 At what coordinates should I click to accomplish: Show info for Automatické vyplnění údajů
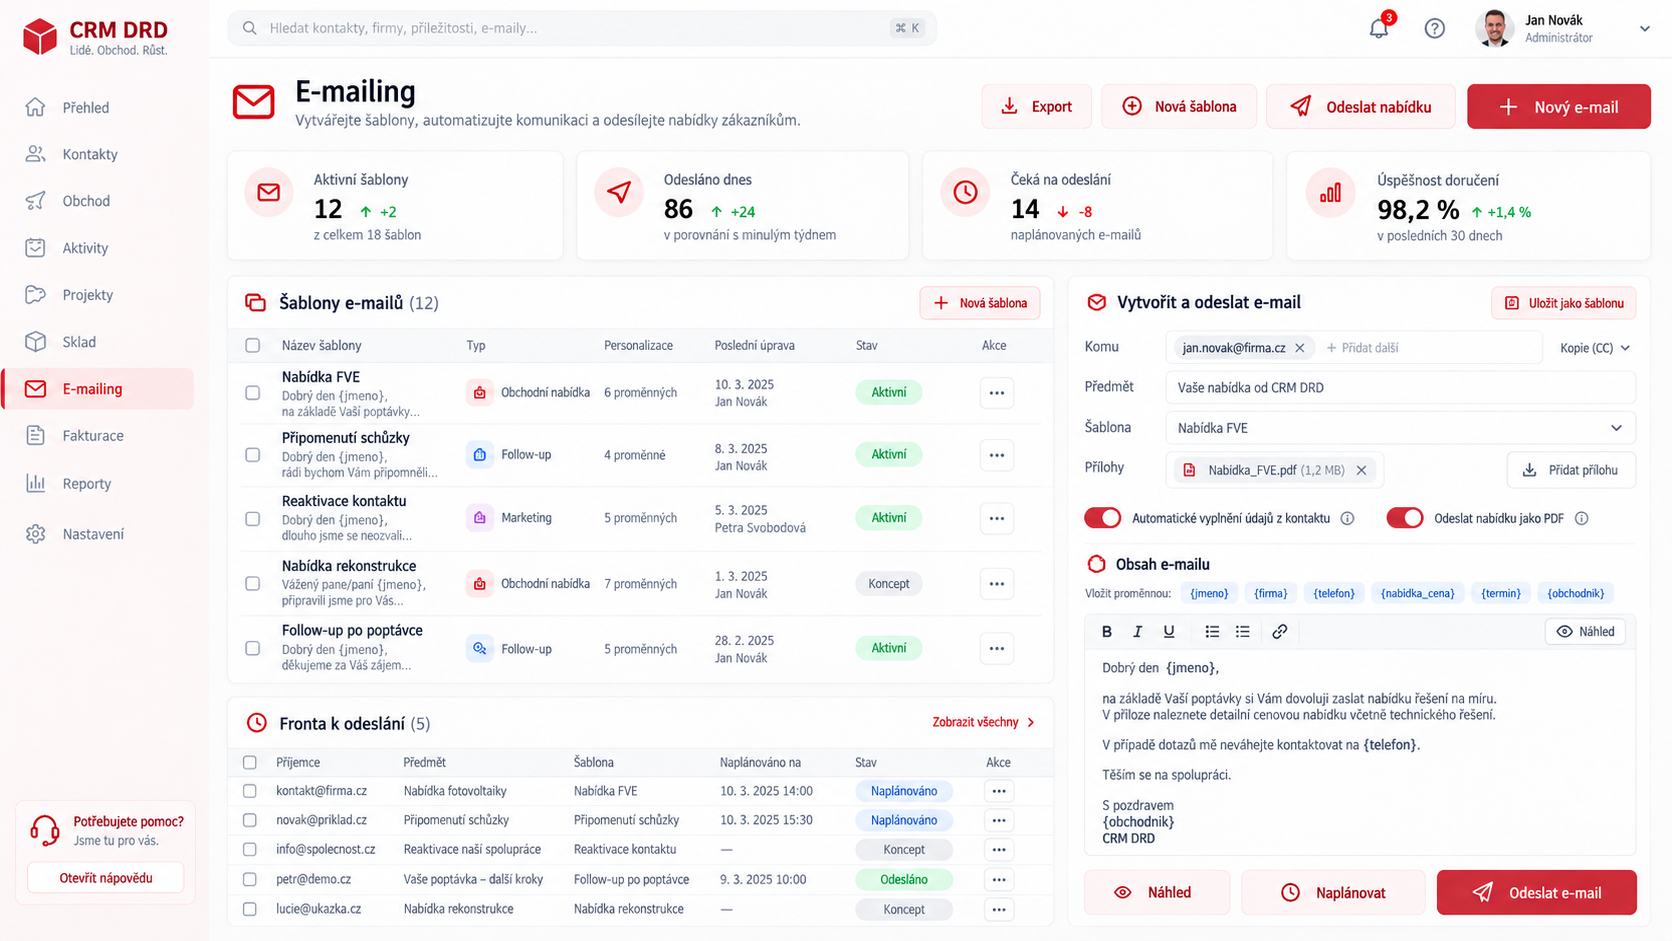[x=1347, y=518]
